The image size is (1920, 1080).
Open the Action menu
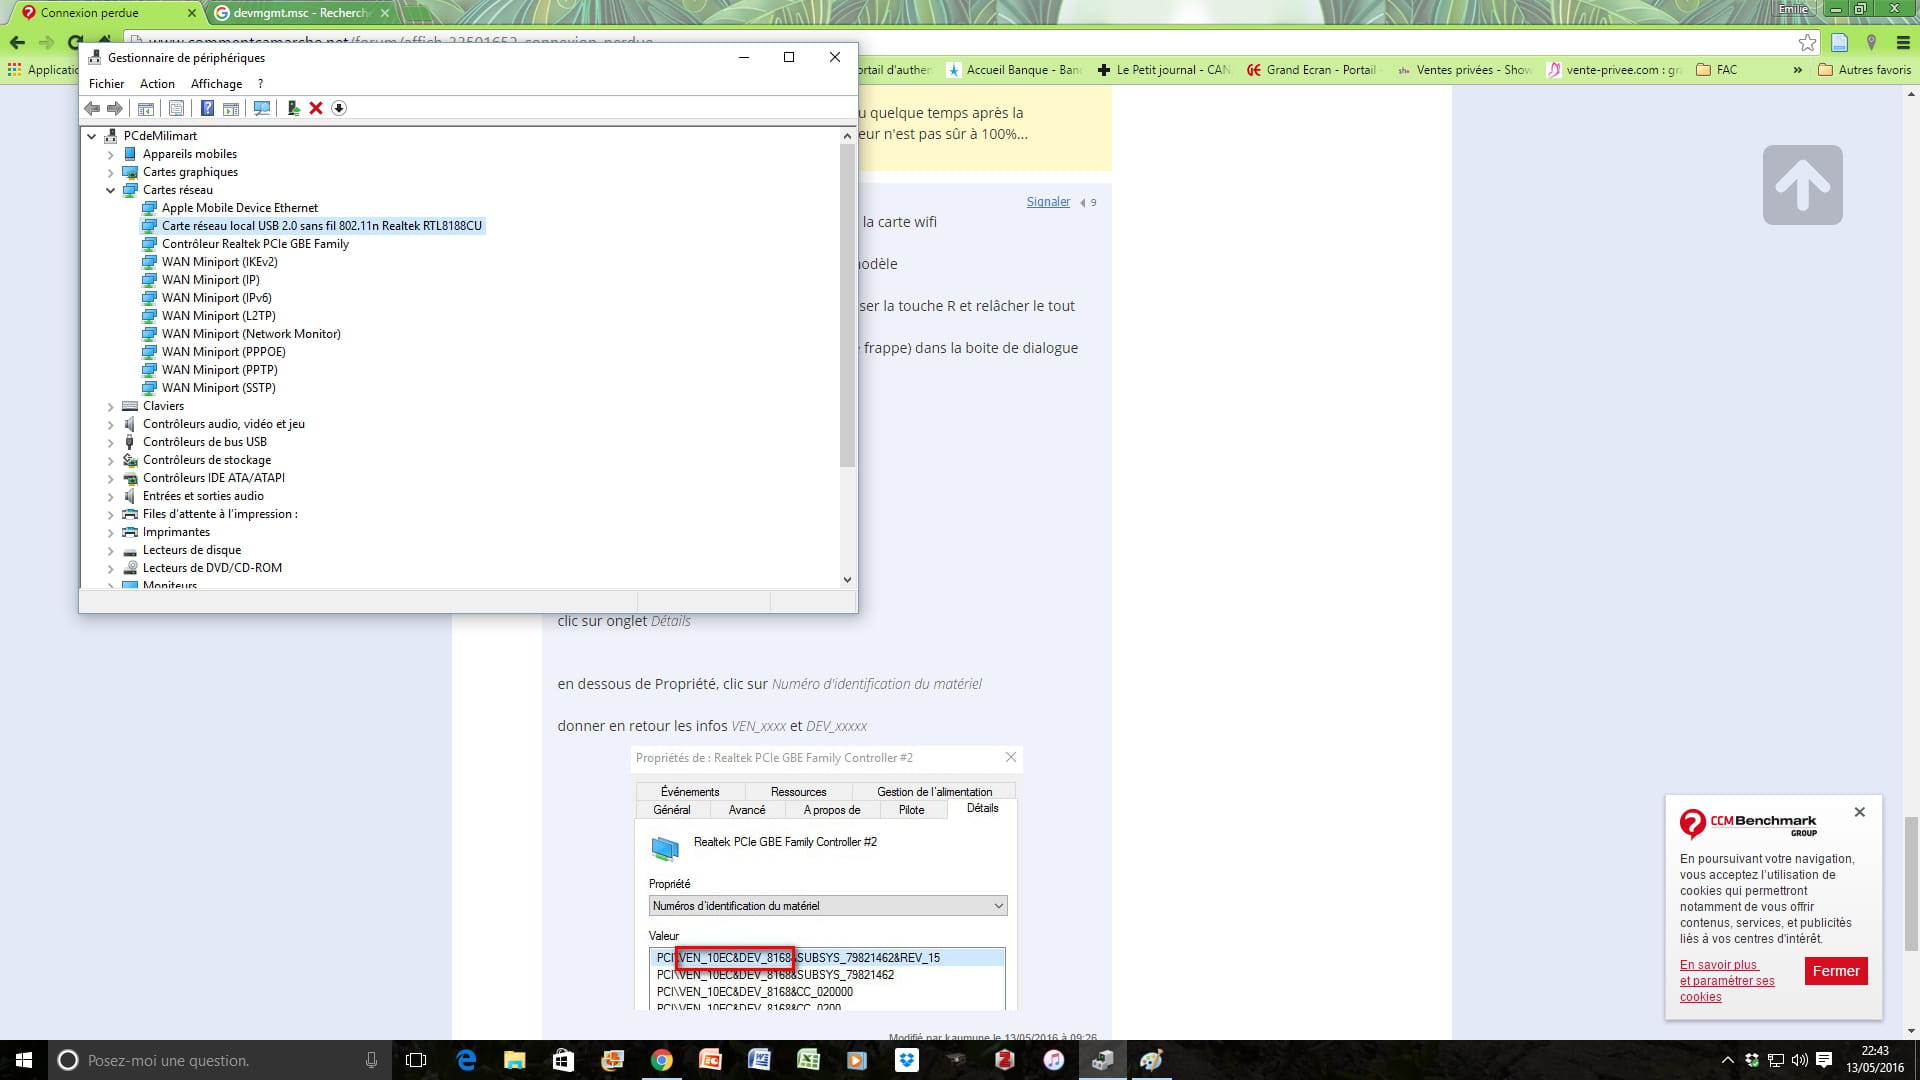point(157,84)
